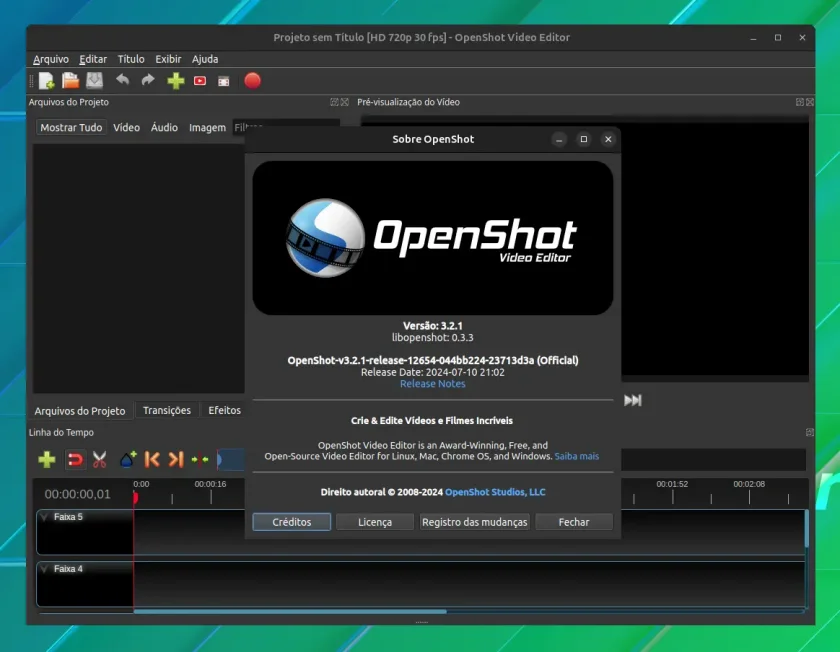Jump to the previous marker
This screenshot has width=840, height=652.
click(152, 459)
